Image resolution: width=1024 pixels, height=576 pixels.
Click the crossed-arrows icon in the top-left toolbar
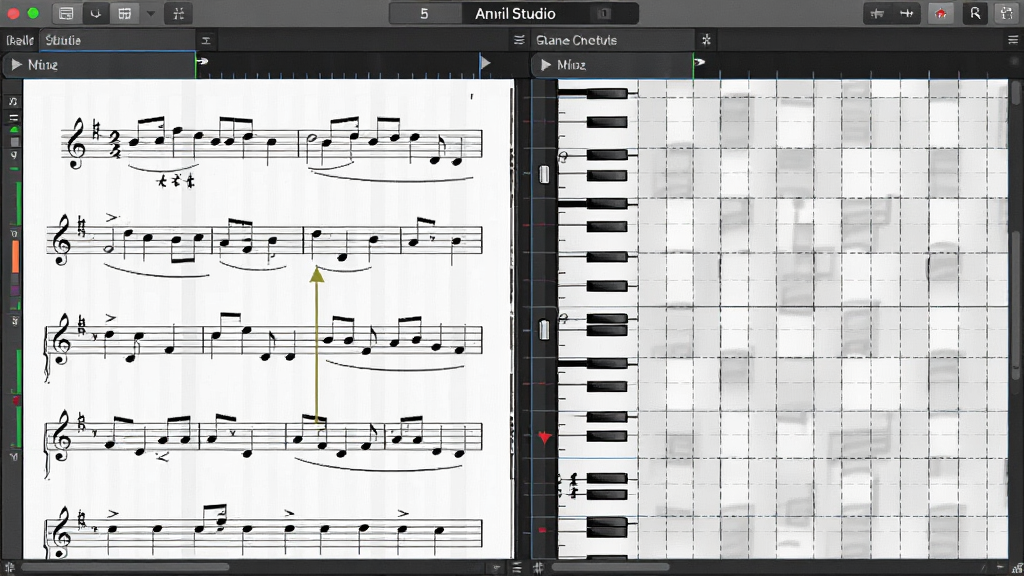[x=178, y=14]
